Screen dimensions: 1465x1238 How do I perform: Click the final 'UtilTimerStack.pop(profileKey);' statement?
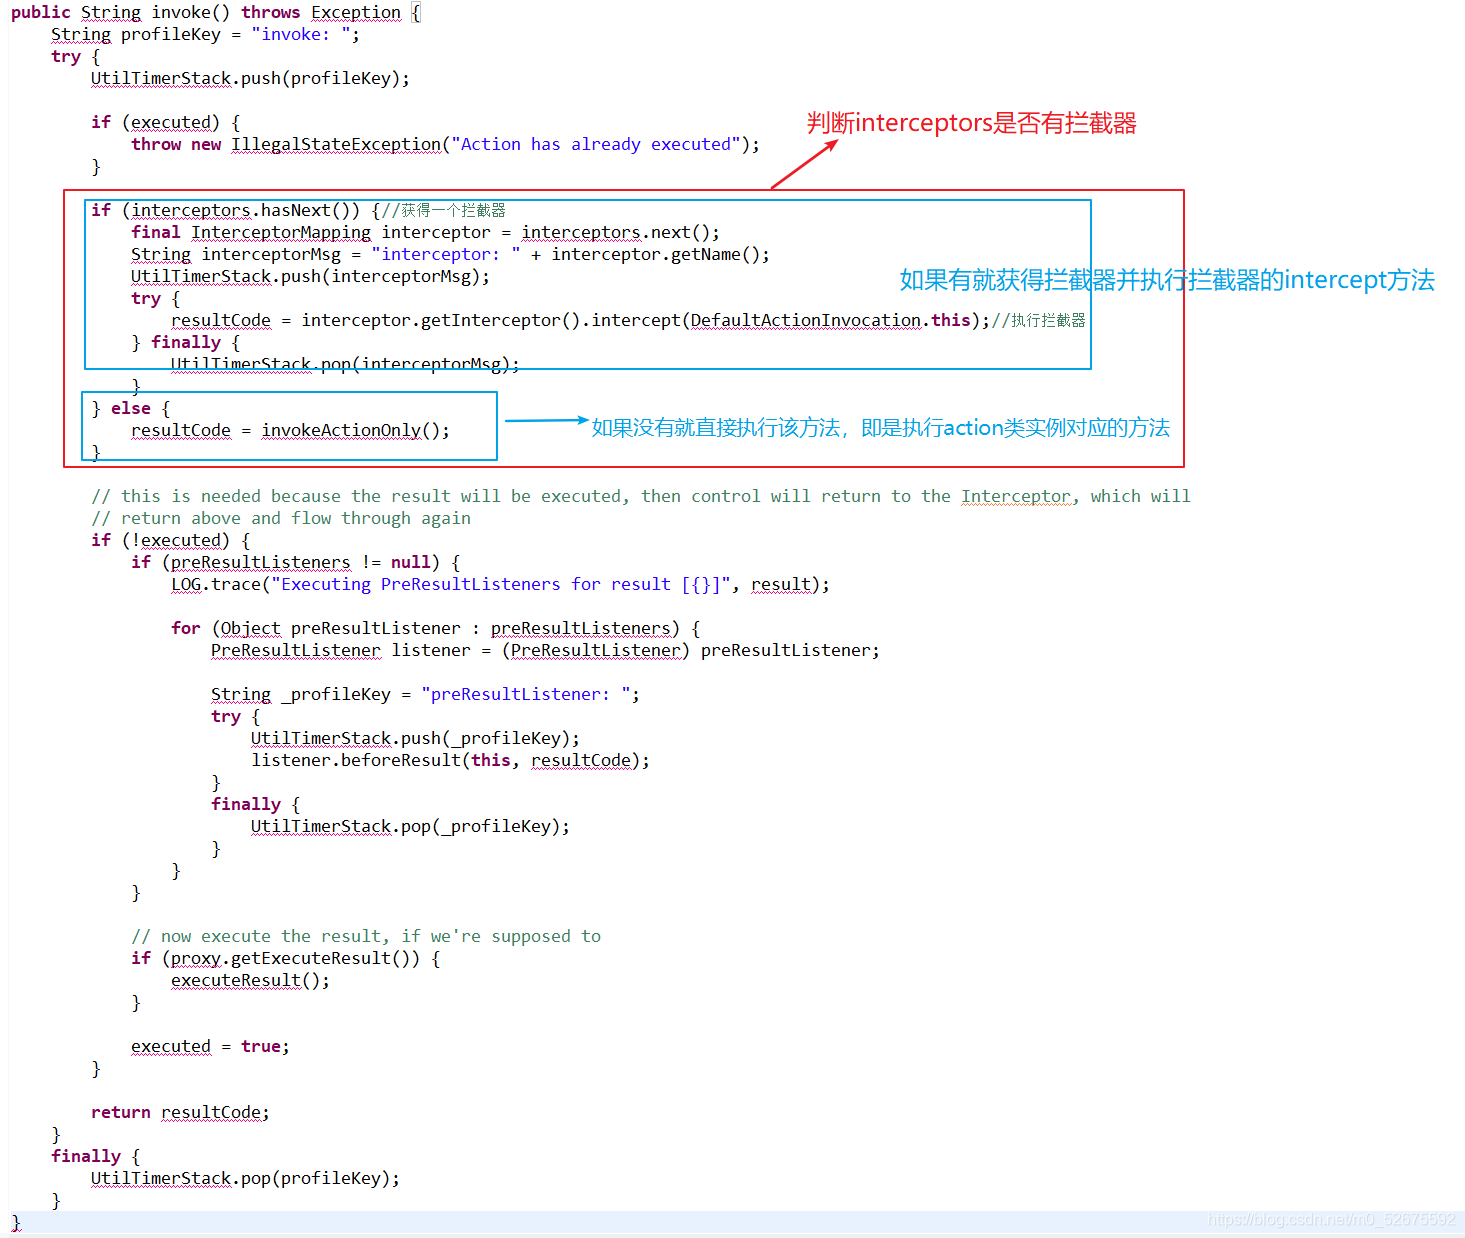coord(245,1178)
